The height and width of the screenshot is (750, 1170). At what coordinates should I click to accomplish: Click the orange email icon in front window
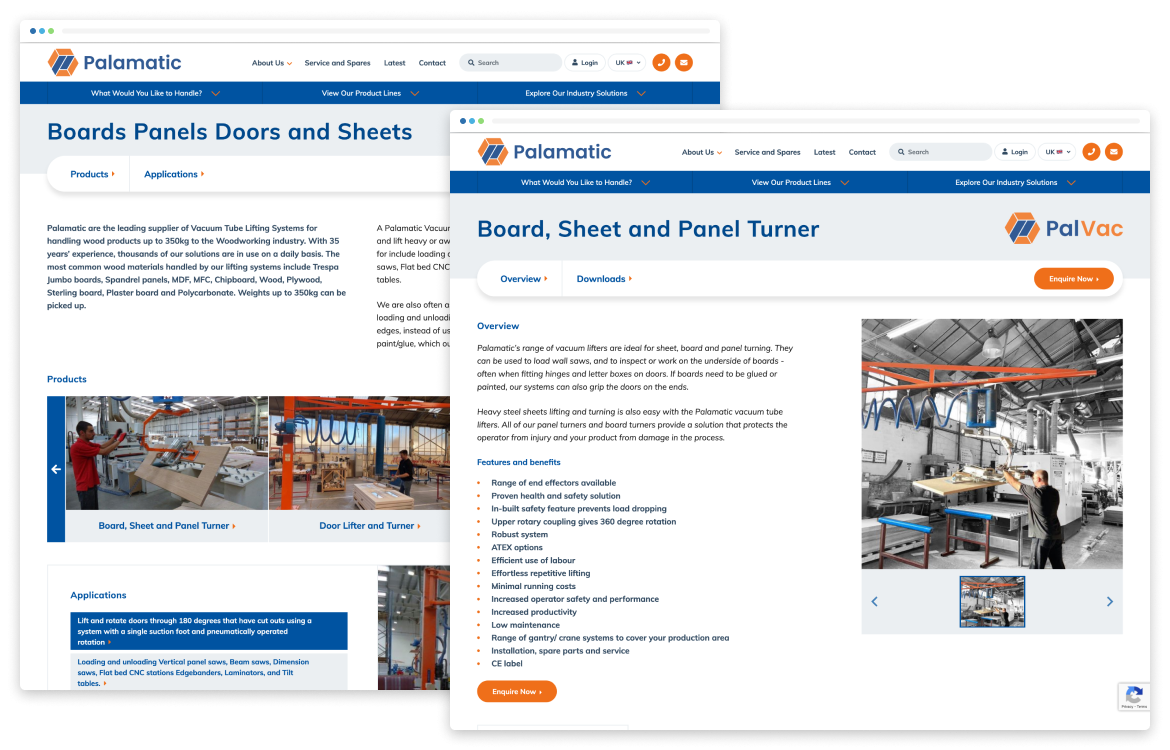[1113, 152]
